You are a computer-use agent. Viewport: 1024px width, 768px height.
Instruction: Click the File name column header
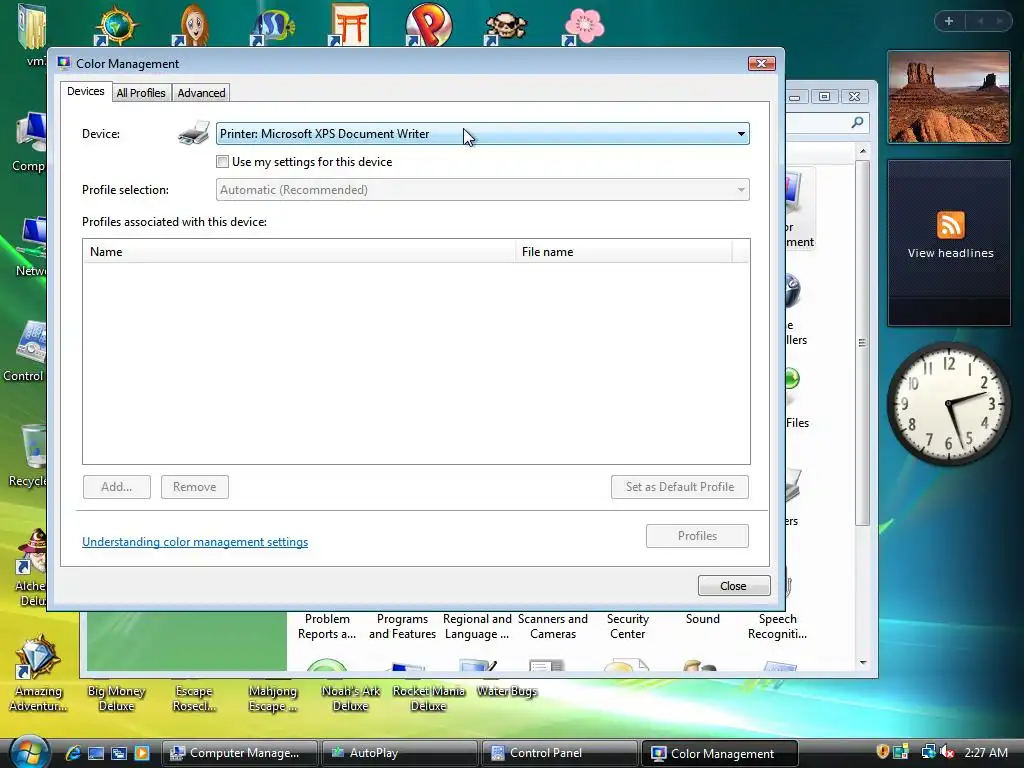[x=624, y=251]
